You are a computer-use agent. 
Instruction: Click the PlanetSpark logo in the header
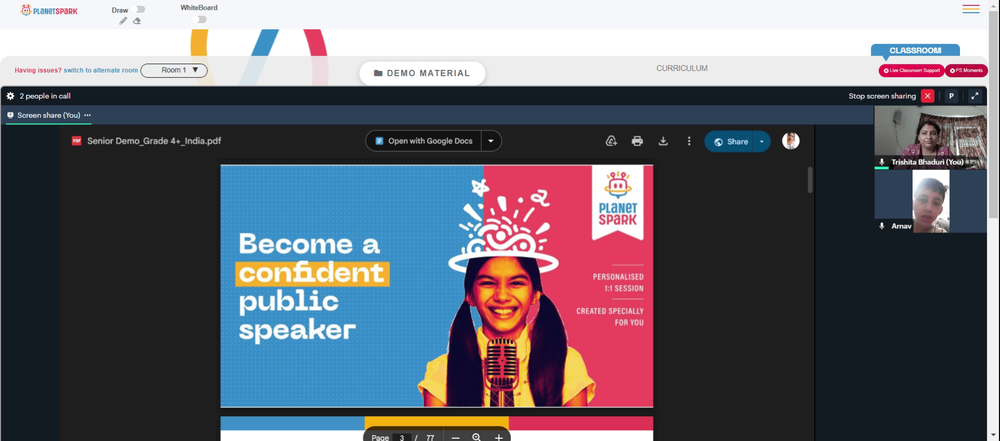tap(49, 10)
